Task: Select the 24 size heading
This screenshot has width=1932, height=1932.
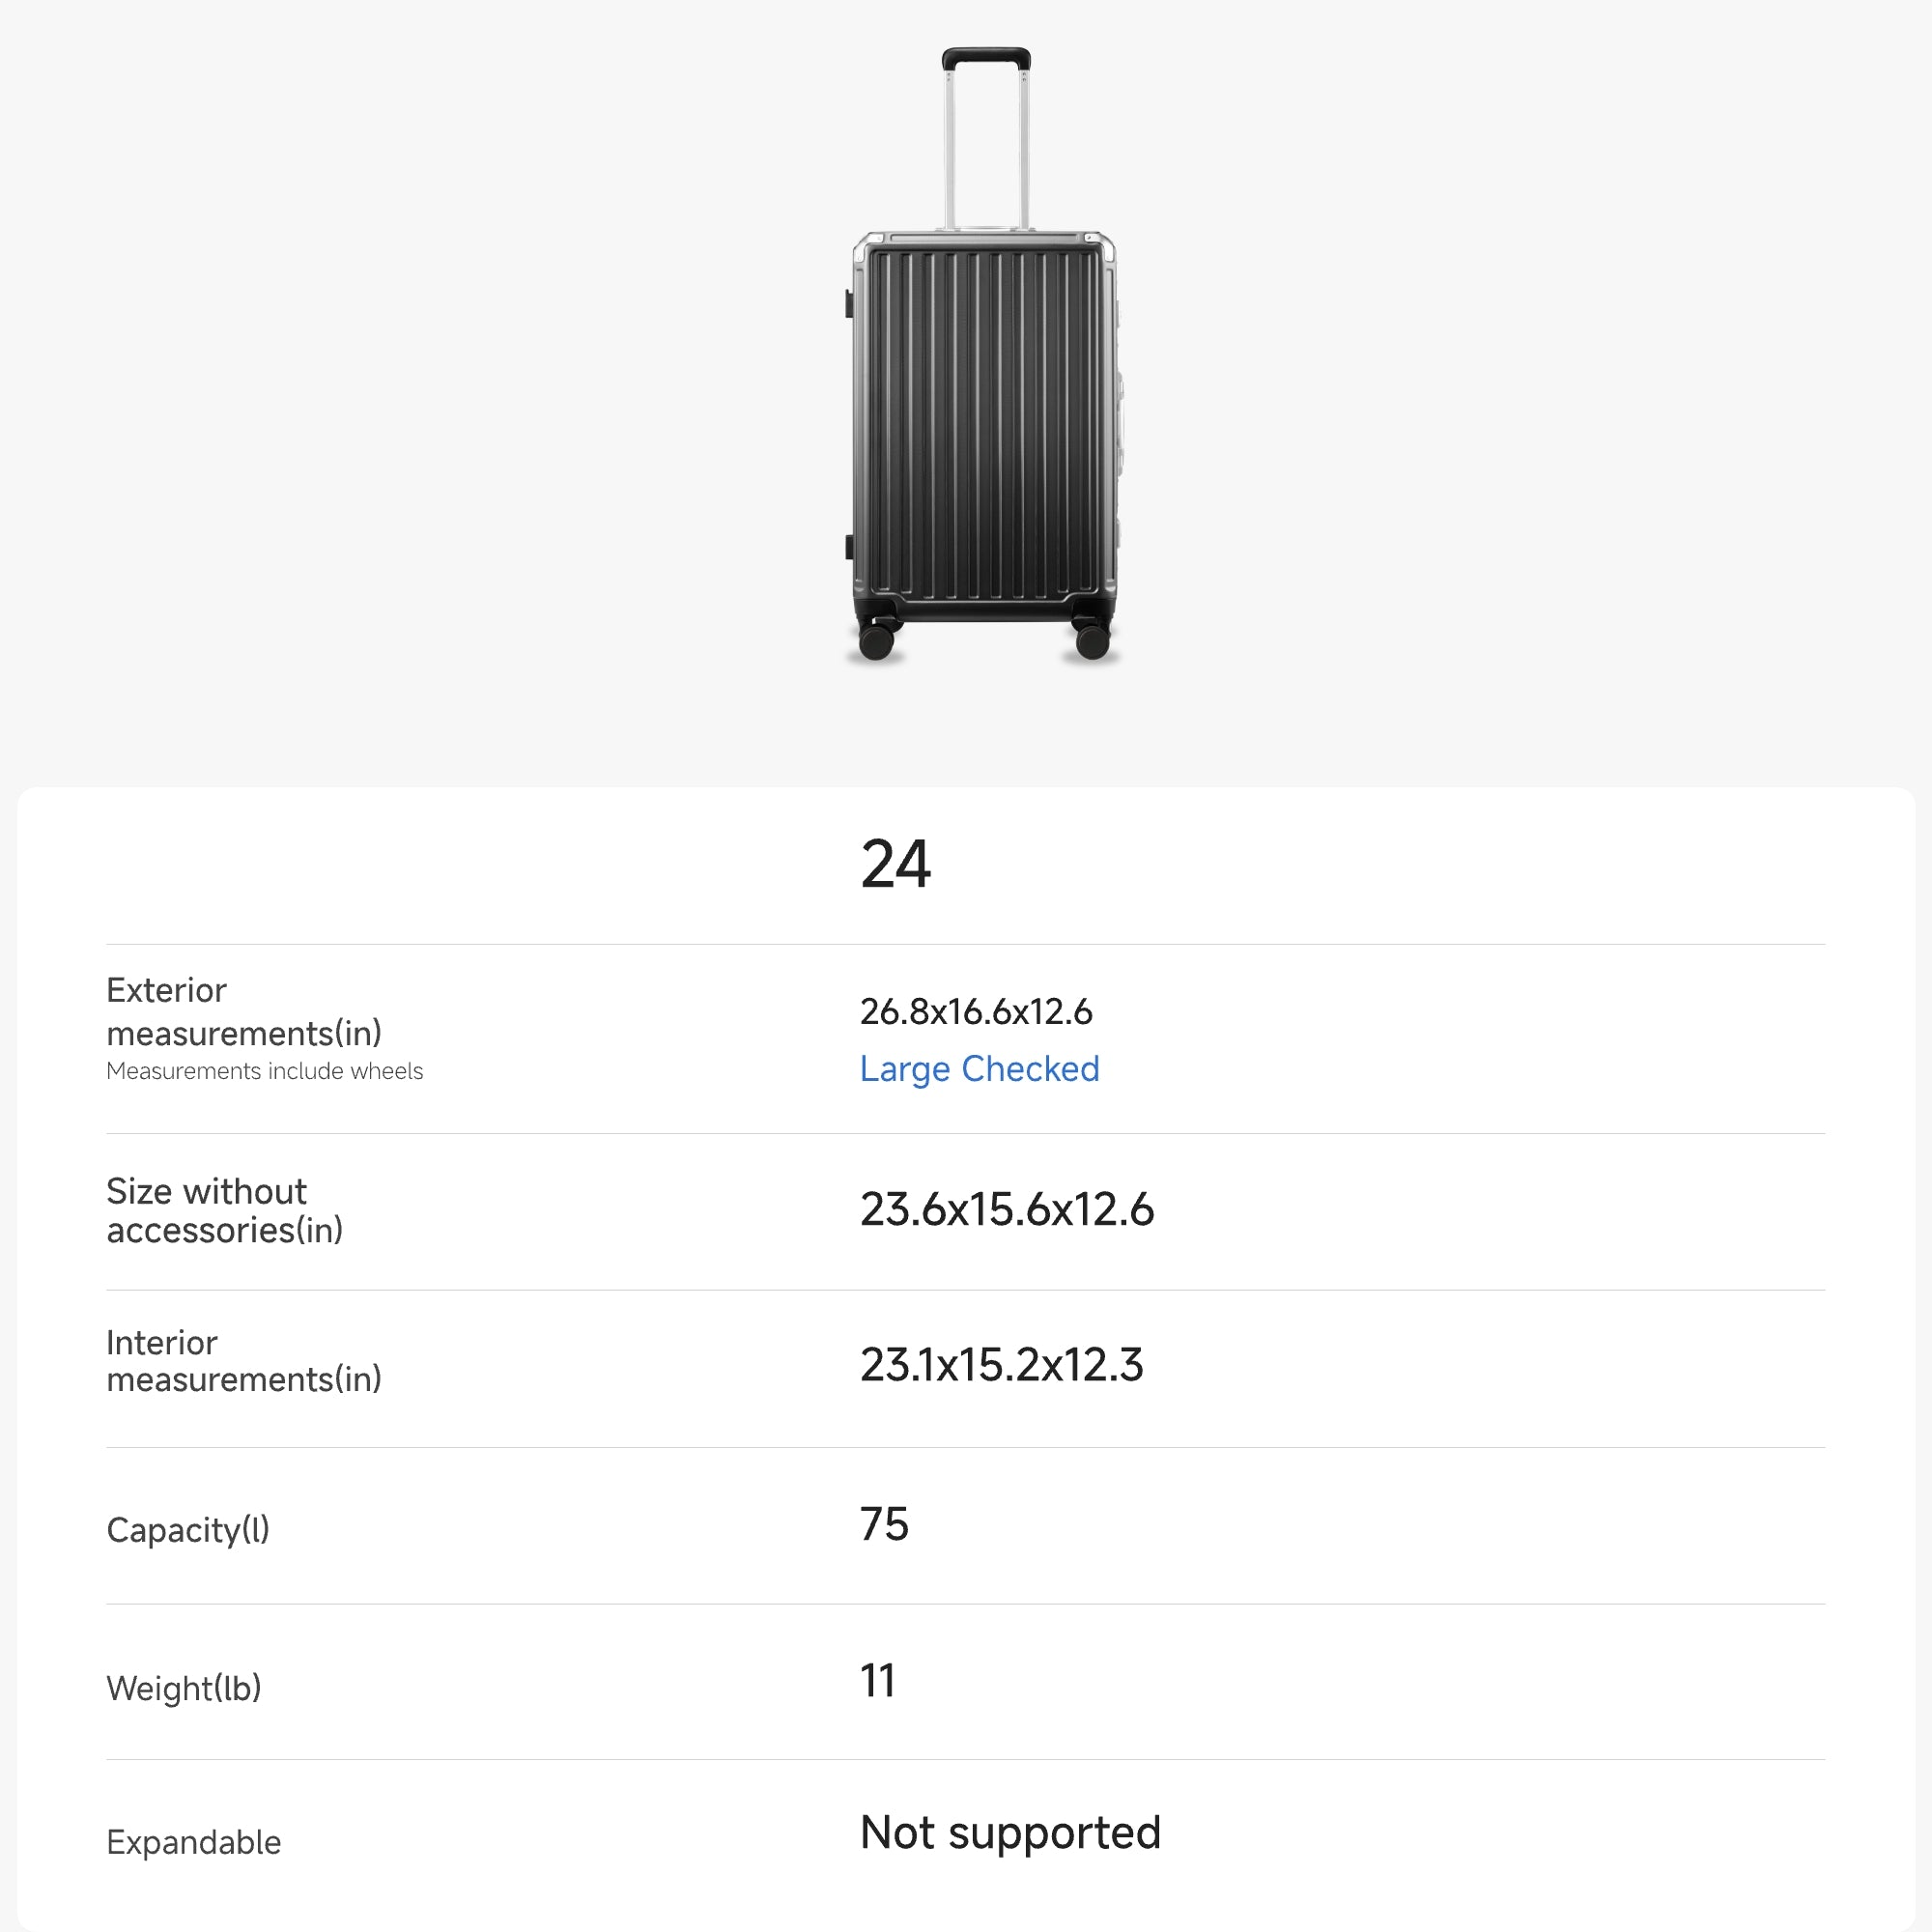Action: pos(896,865)
